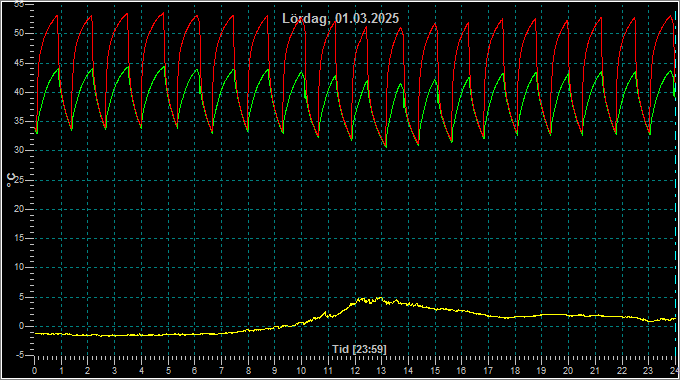
Task: Click the 10 label on the temperature axis
Action: coord(20,268)
